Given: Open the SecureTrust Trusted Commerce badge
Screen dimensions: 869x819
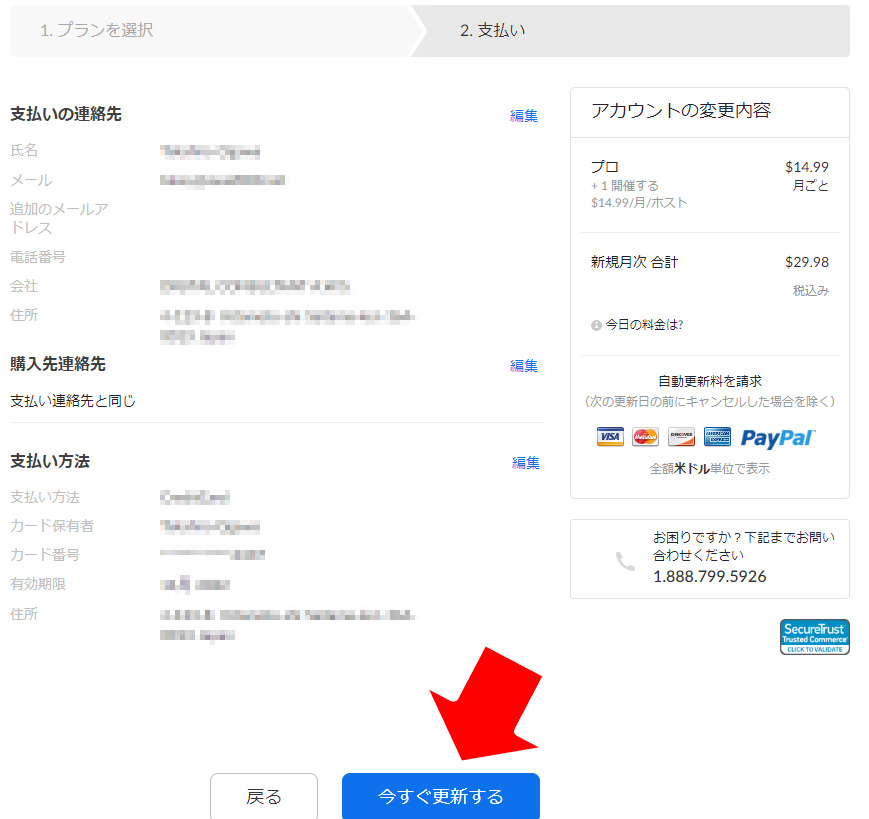Looking at the screenshot, I should point(814,637).
